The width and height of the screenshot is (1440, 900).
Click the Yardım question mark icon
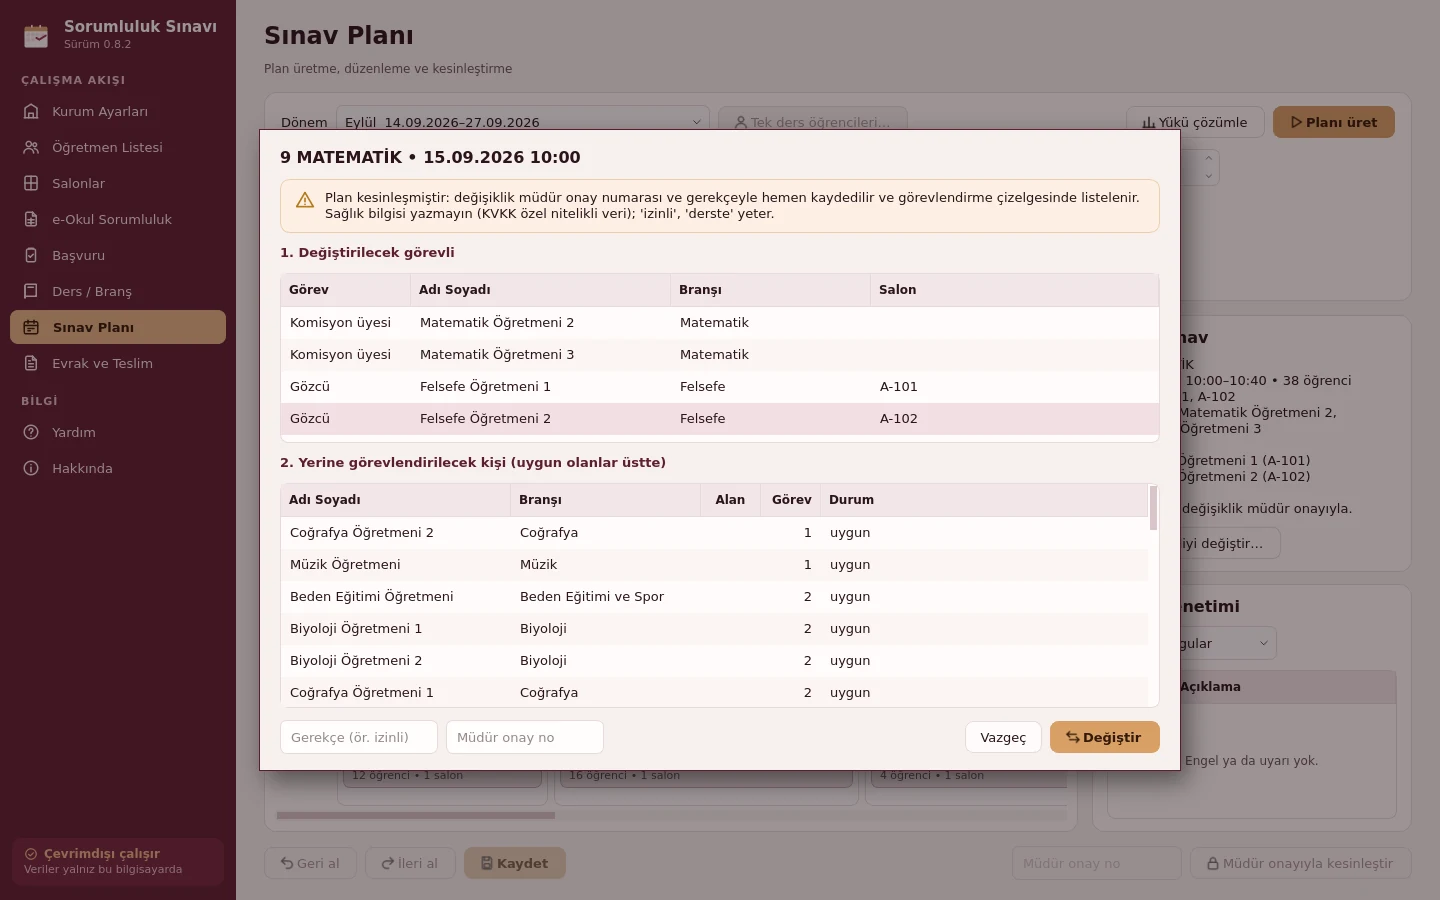[31, 432]
